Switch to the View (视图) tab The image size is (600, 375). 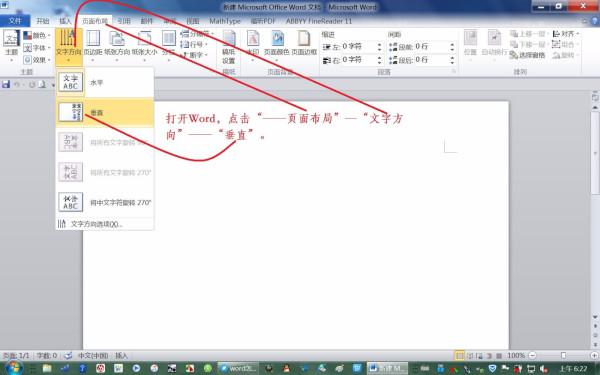point(192,21)
